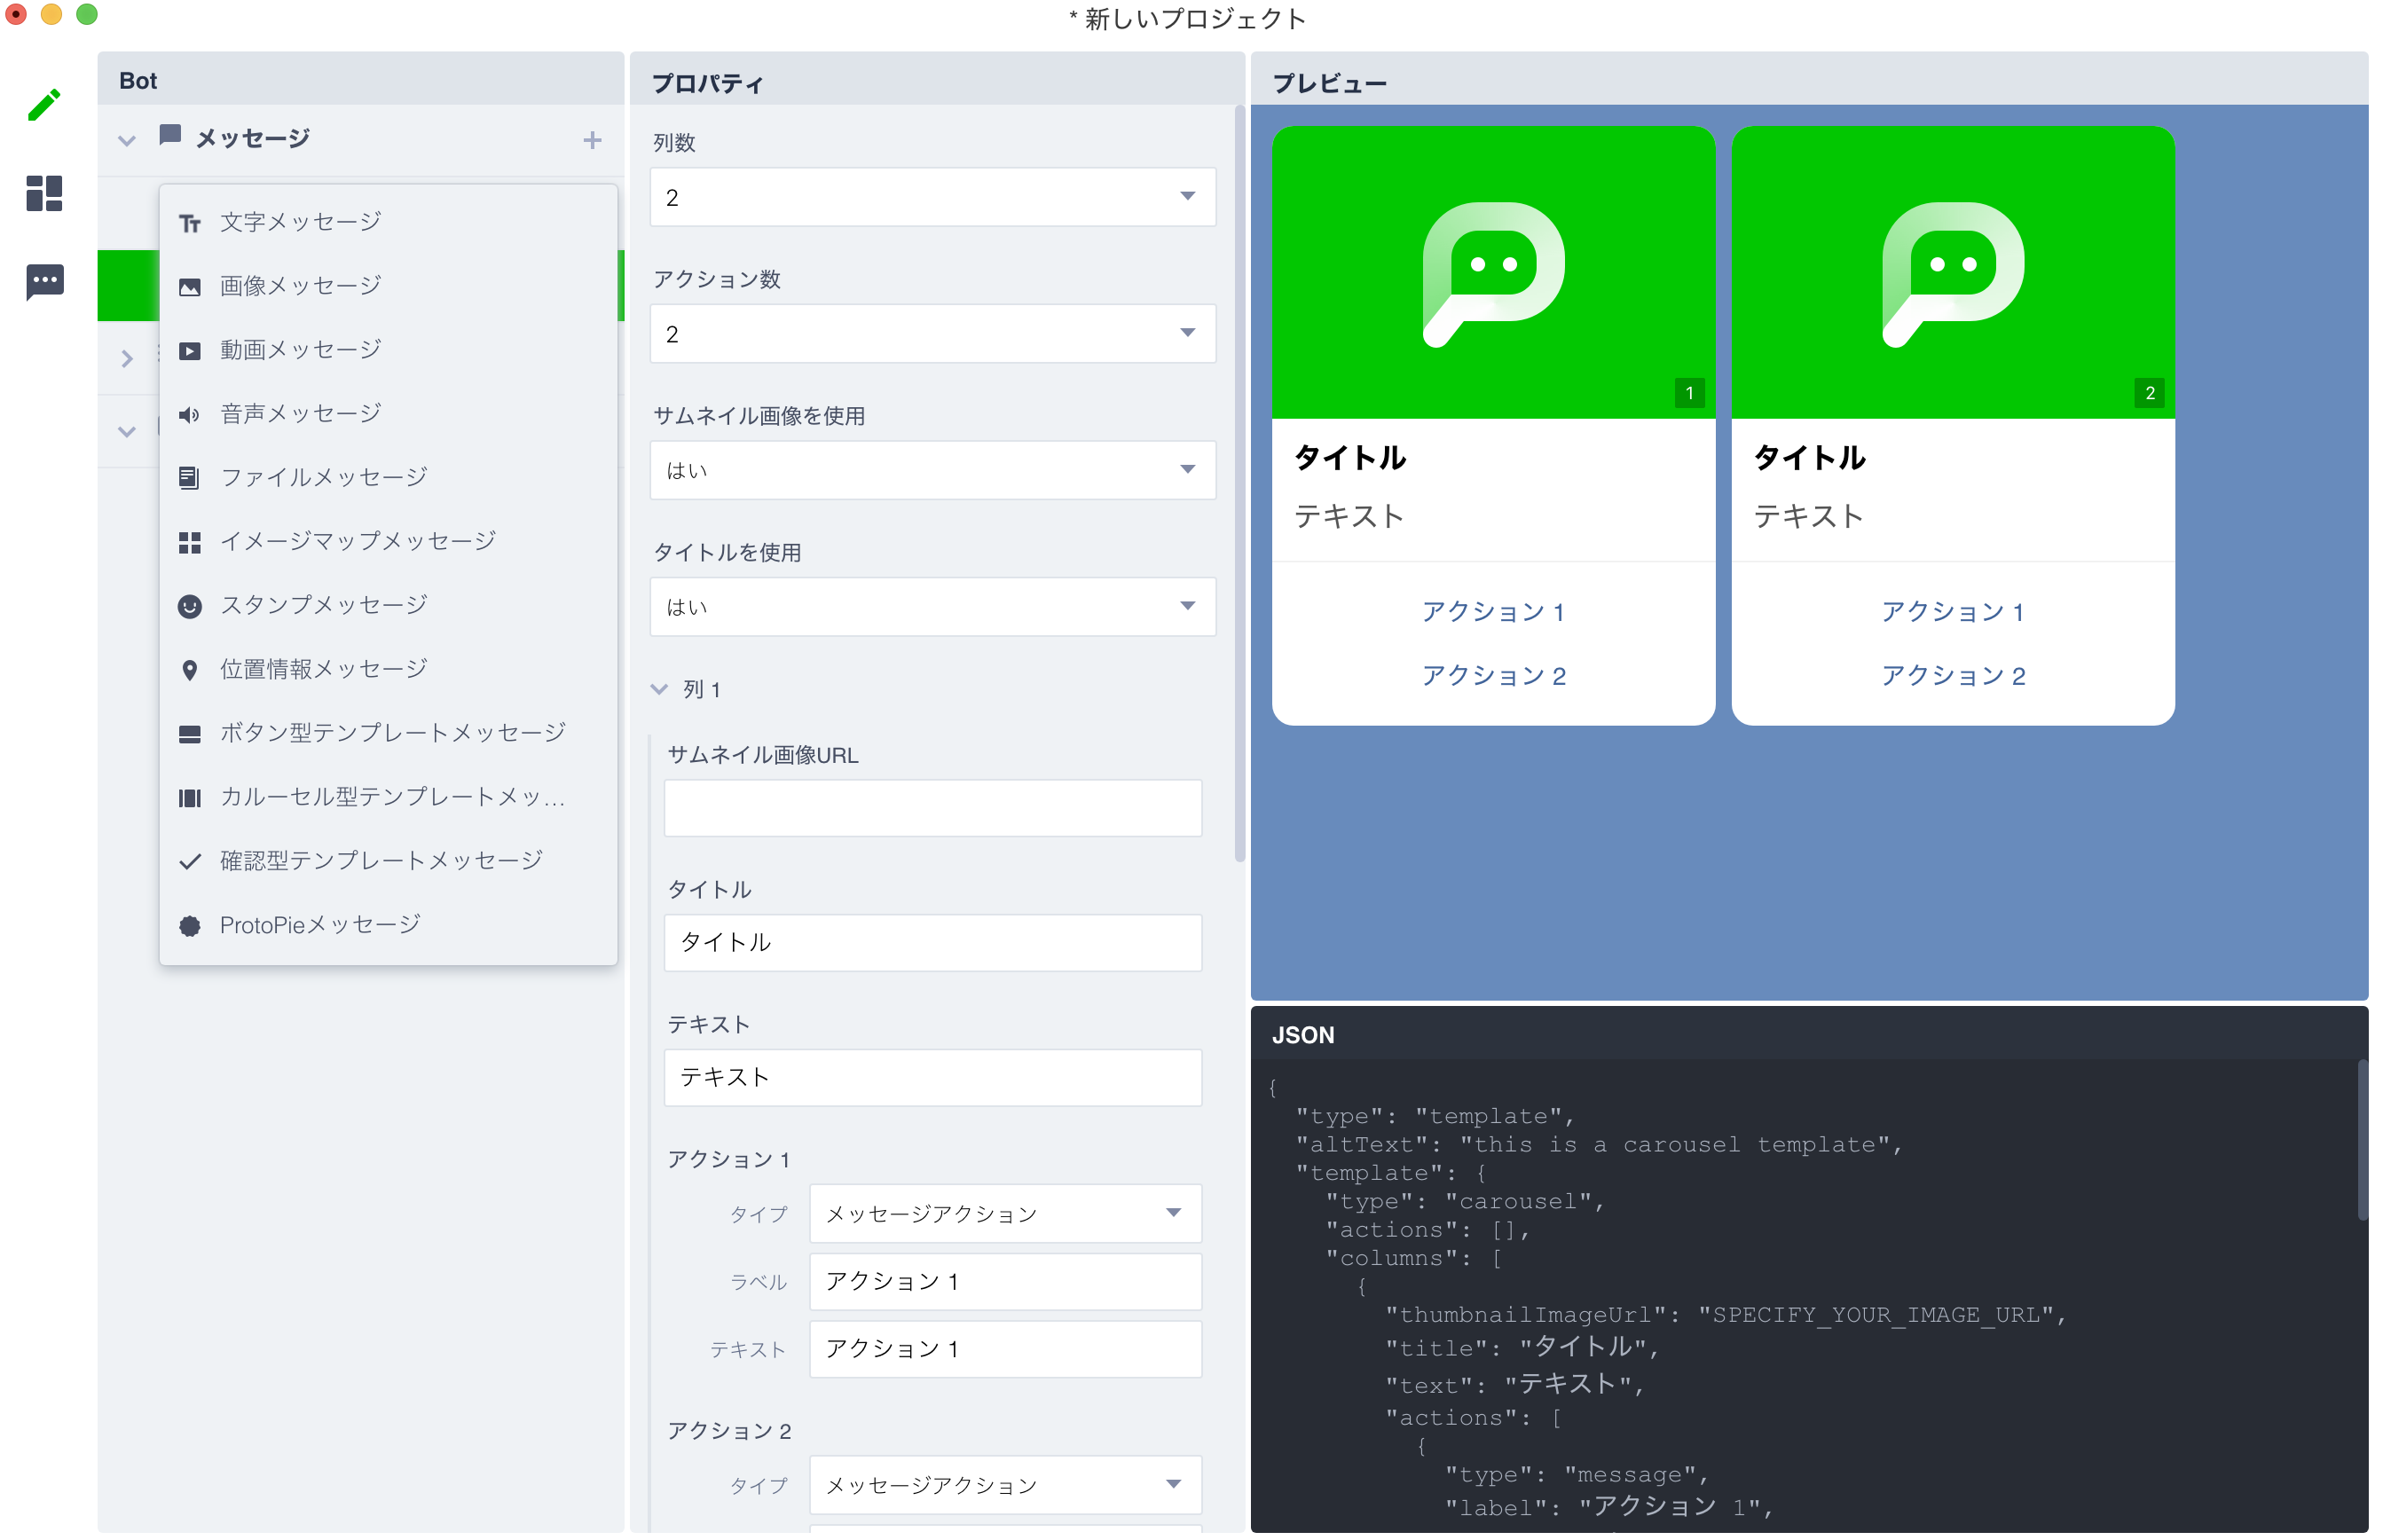Click the ファイルメッセージ document icon
Image resolution: width=2383 pixels, height=1540 pixels.
click(190, 478)
